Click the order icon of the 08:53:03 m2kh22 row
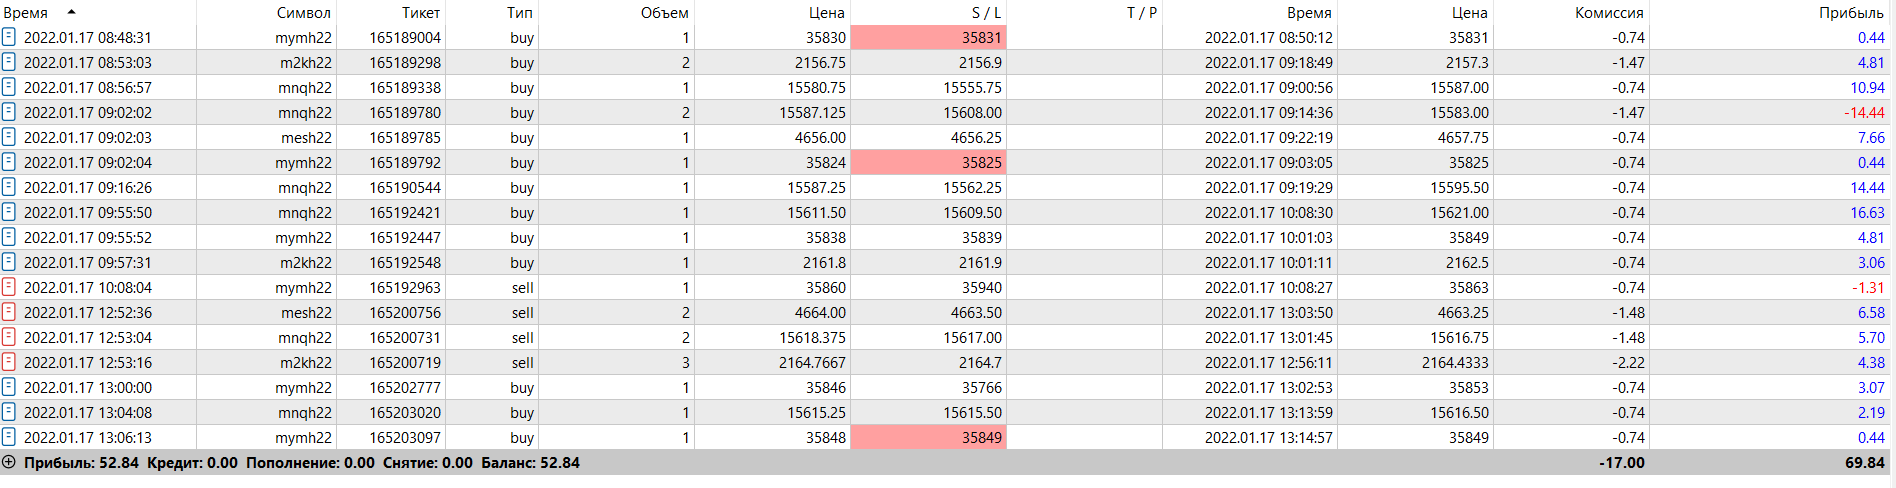The height and width of the screenshot is (488, 1896). click(x=9, y=62)
